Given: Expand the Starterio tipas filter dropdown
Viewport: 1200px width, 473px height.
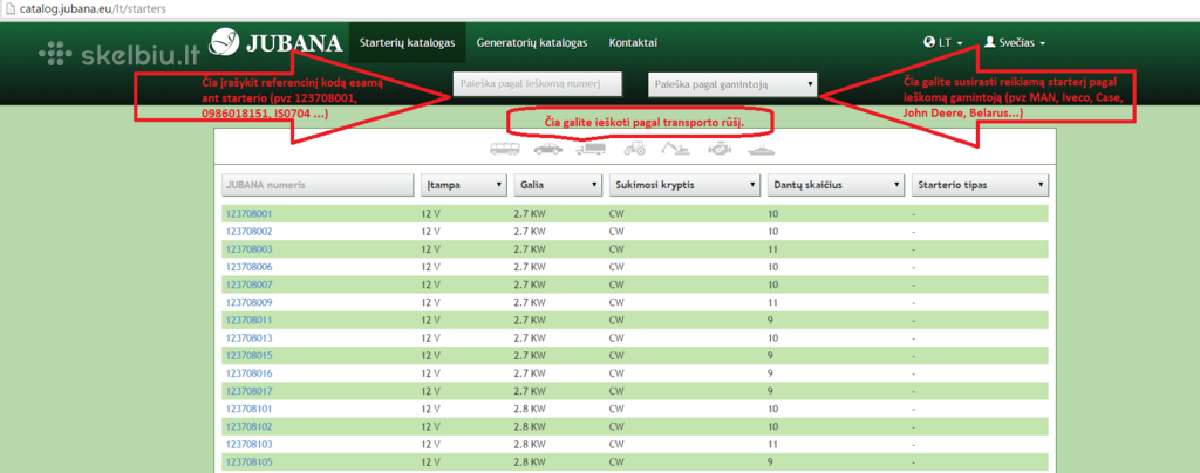Looking at the screenshot, I should 980,185.
